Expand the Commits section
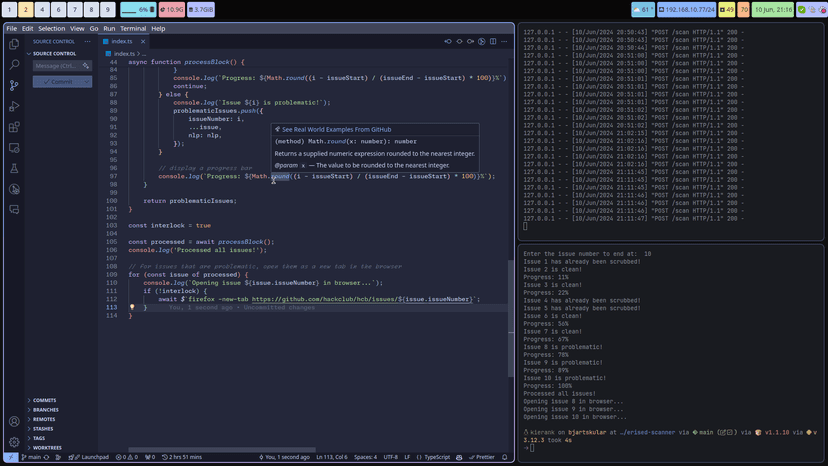Image resolution: width=828 pixels, height=466 pixels. 44,400
